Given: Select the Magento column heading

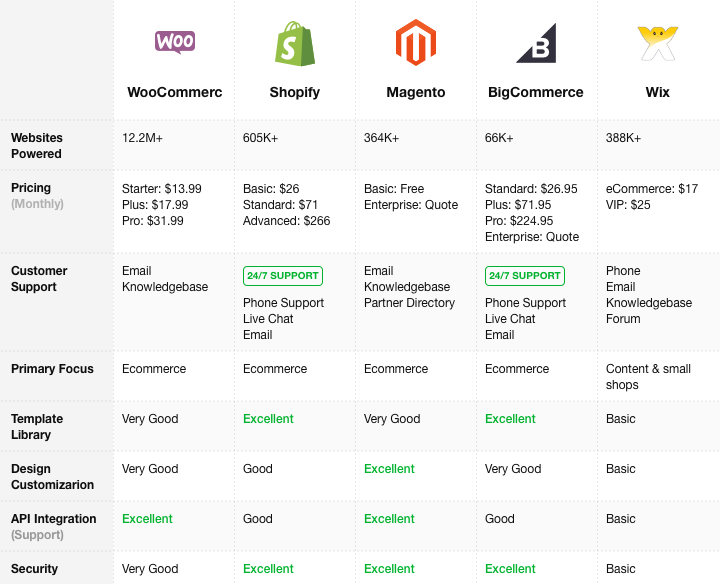Looking at the screenshot, I should (416, 92).
